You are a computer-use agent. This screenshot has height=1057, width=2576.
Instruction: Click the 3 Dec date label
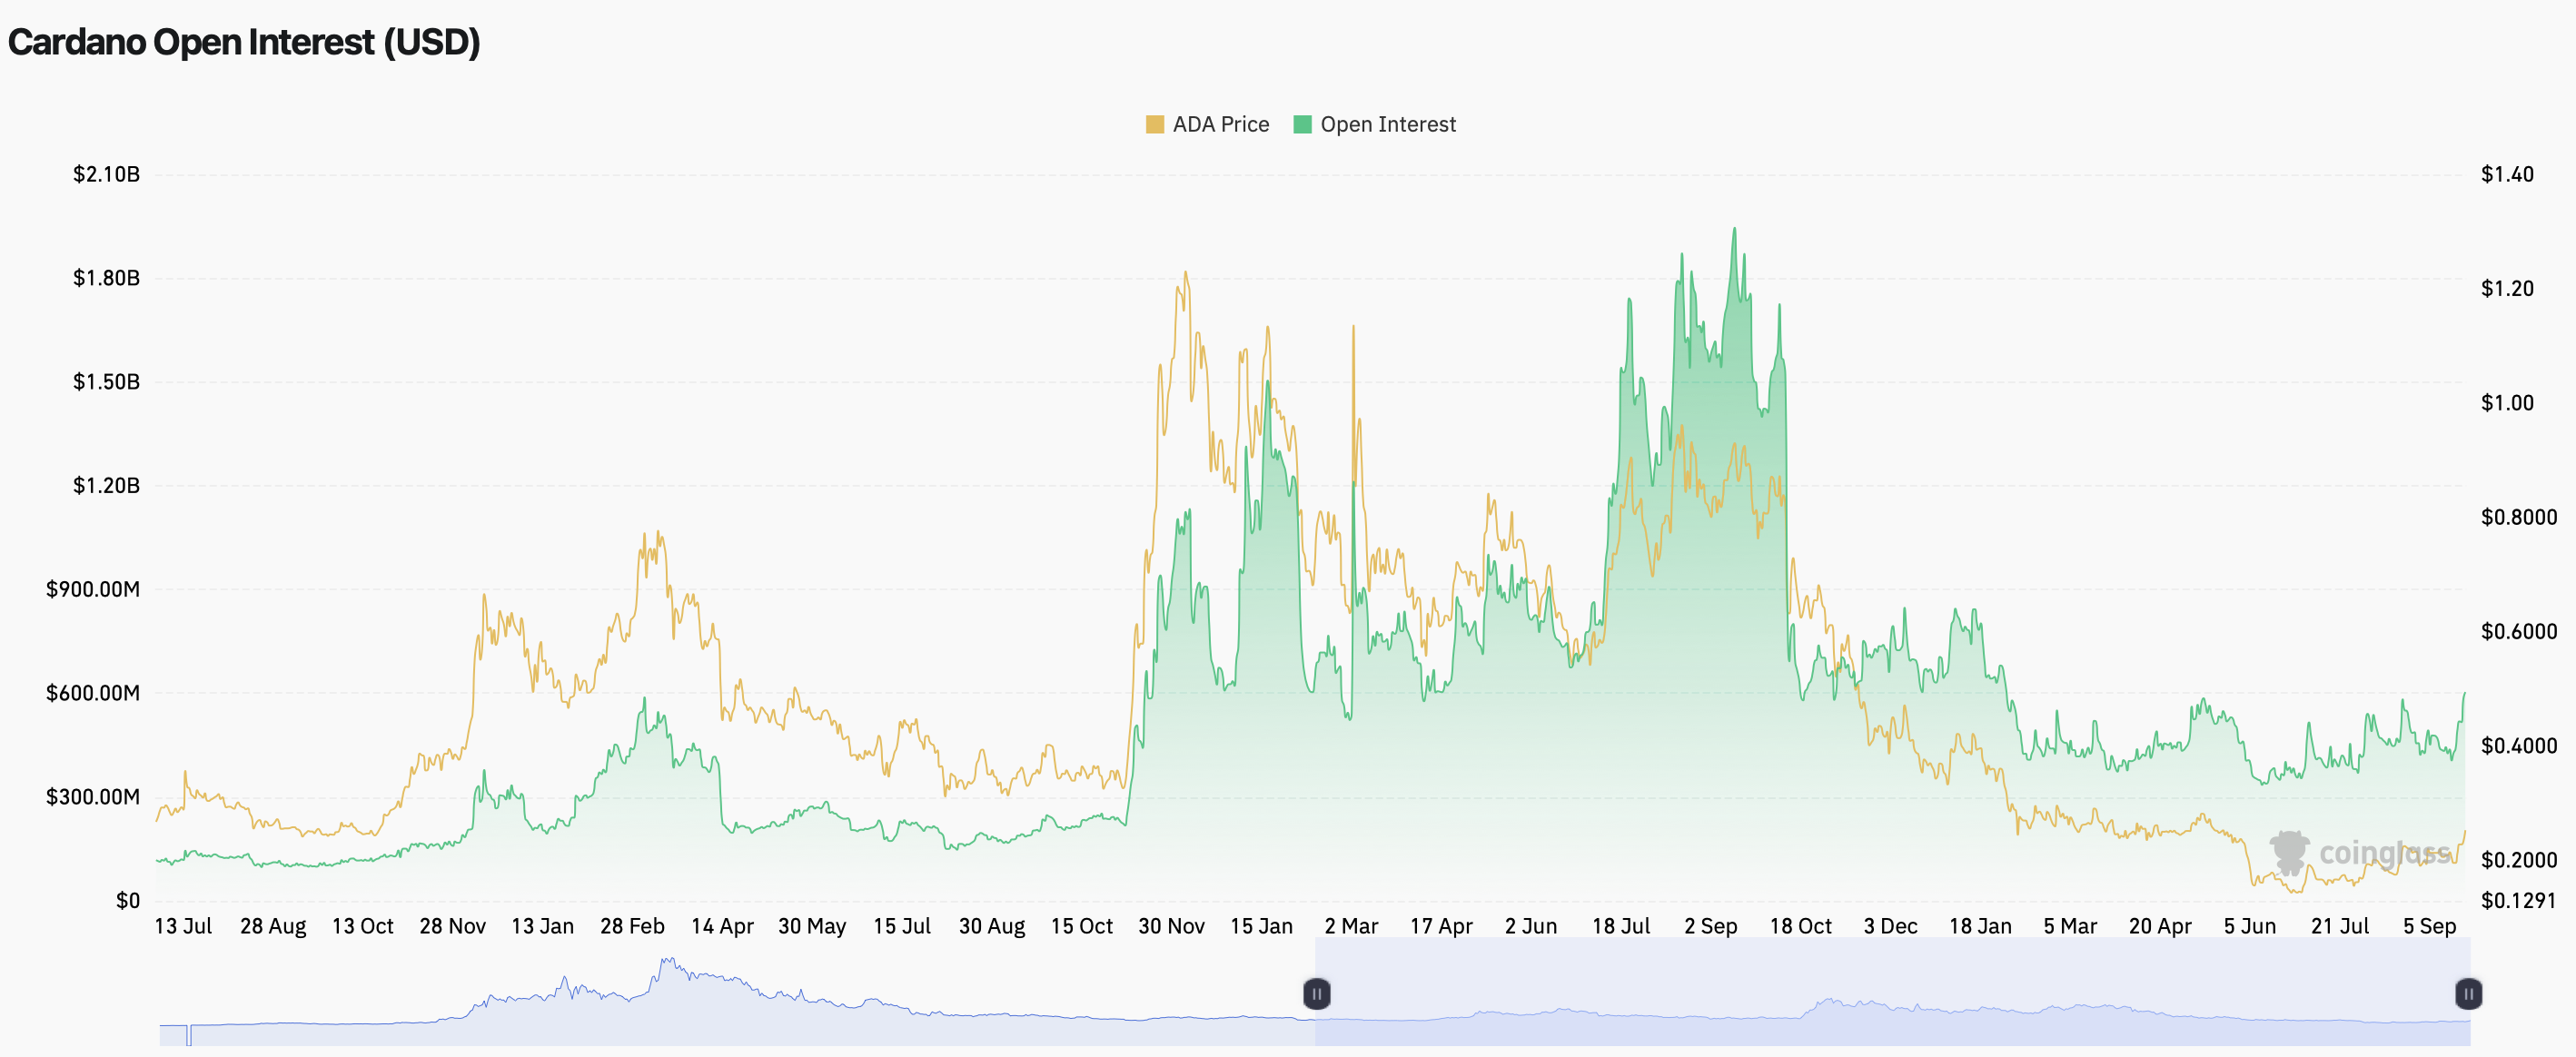coord(1891,927)
